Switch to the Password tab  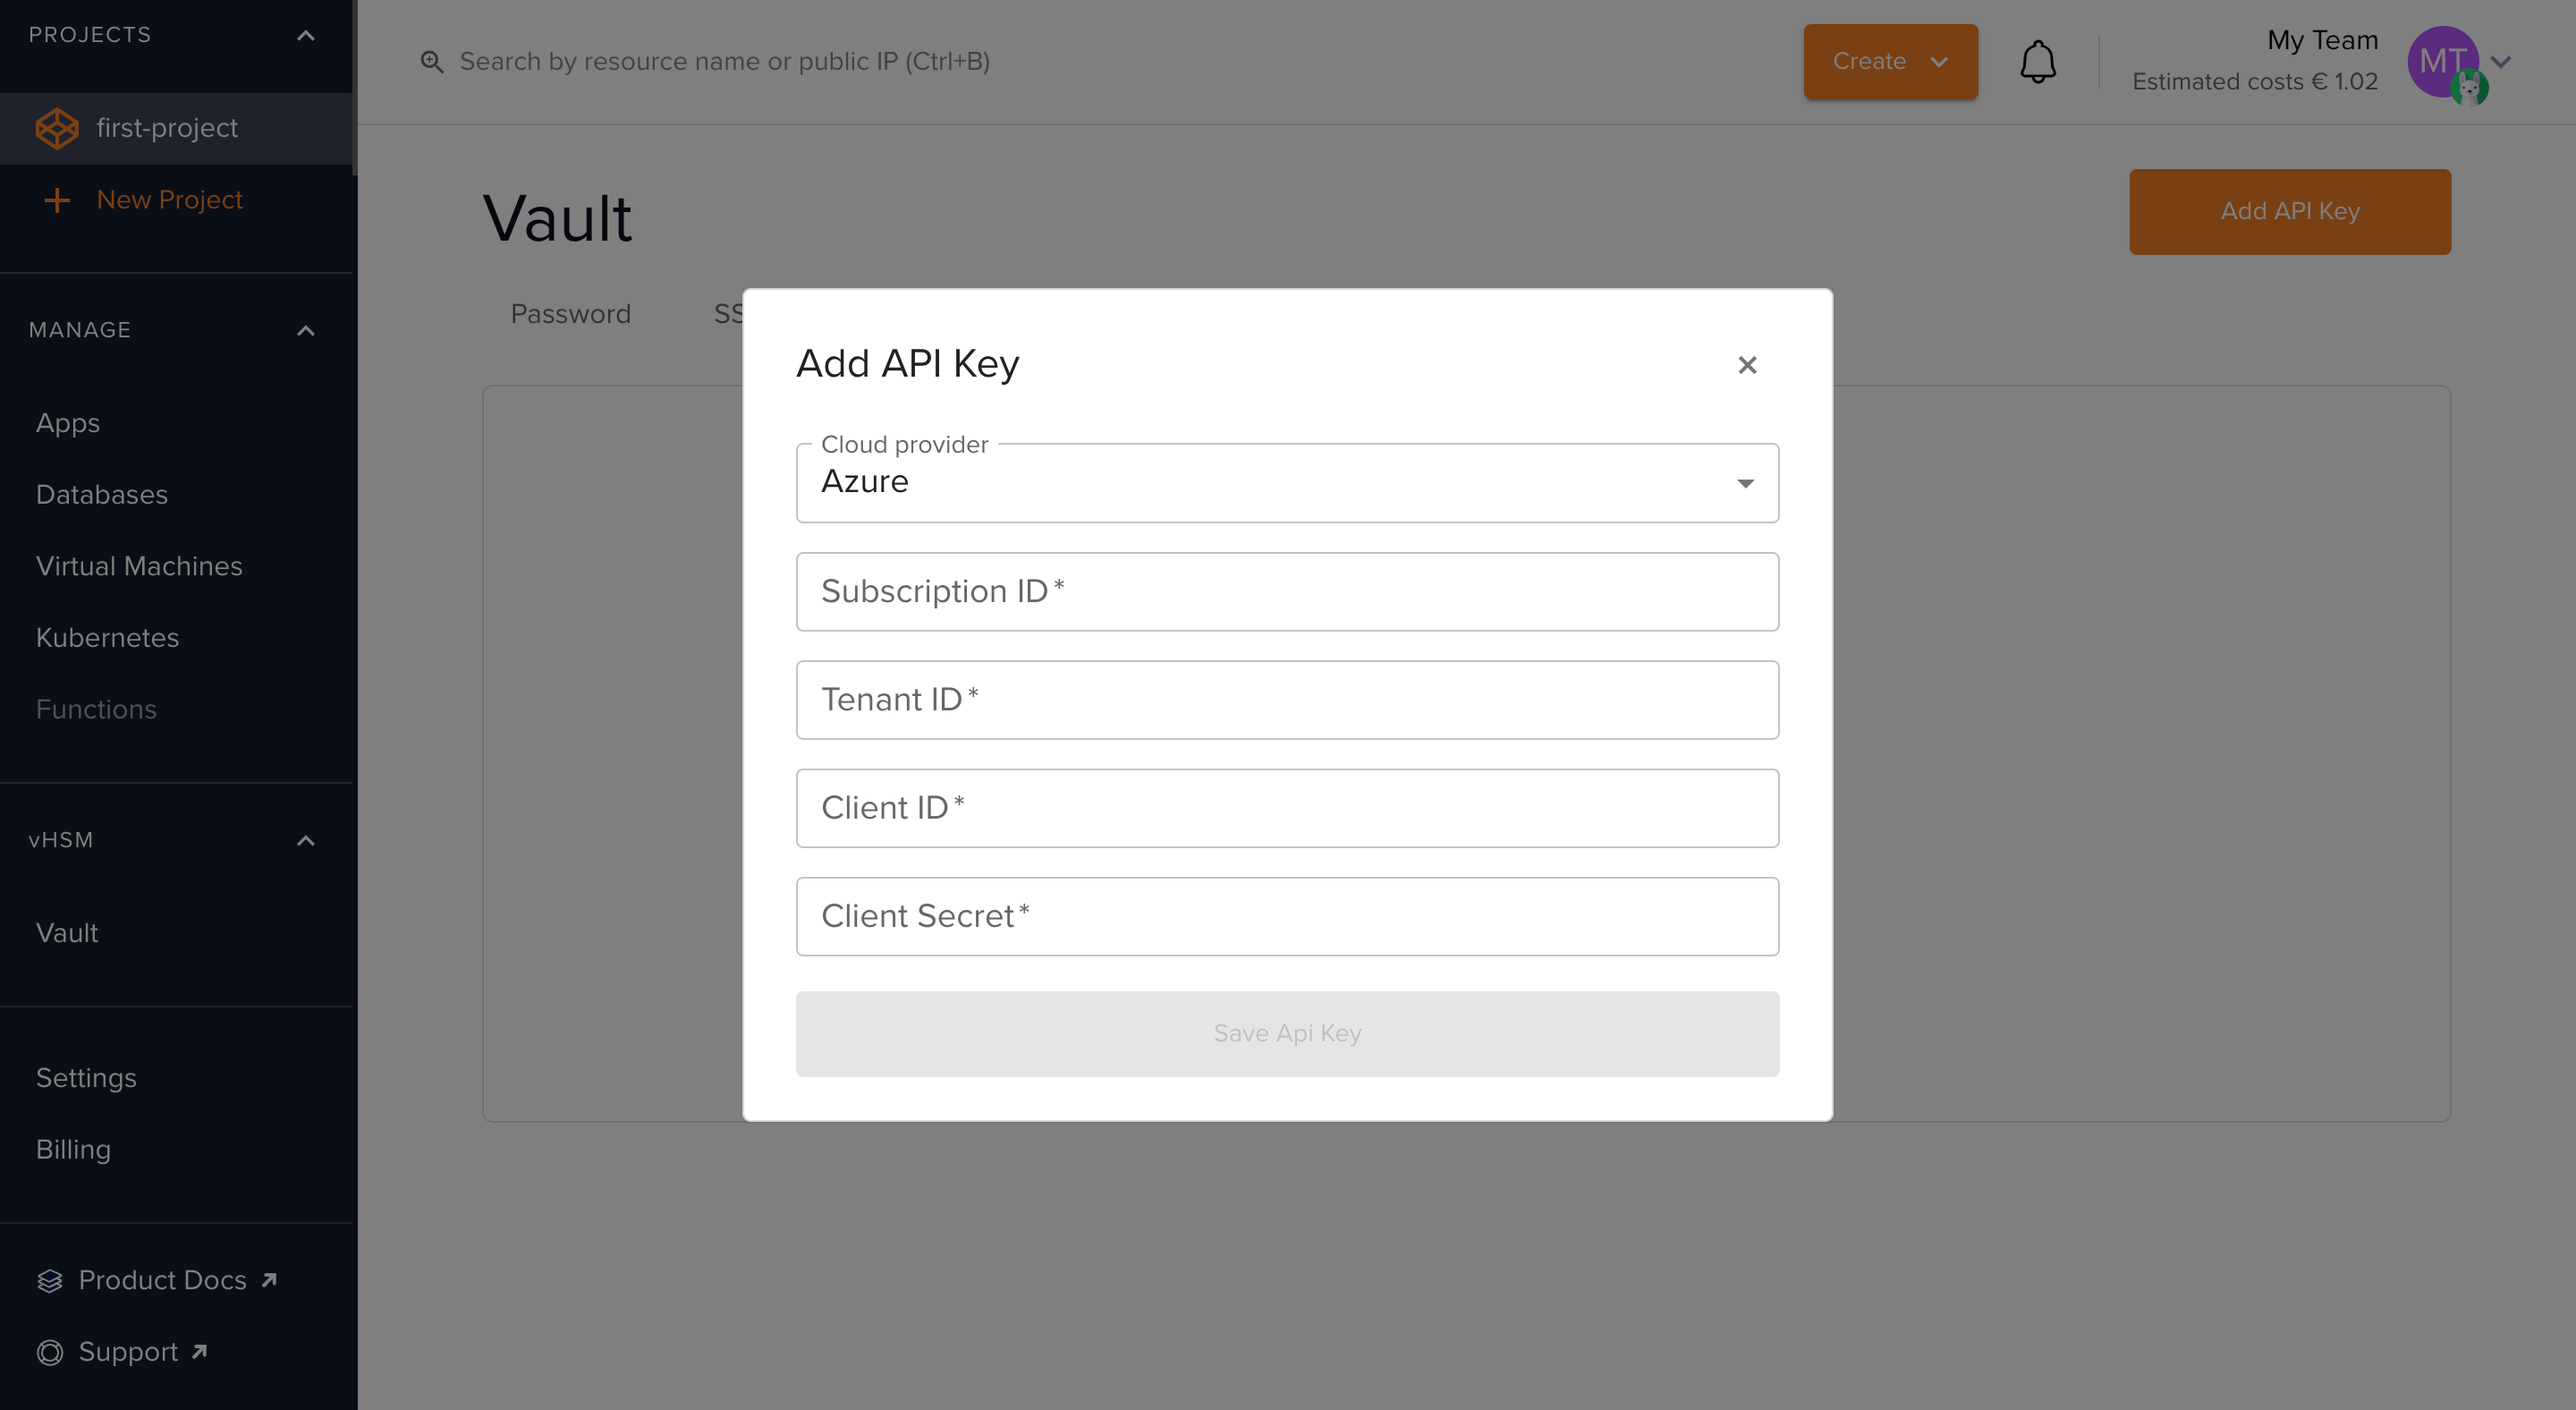tap(570, 314)
